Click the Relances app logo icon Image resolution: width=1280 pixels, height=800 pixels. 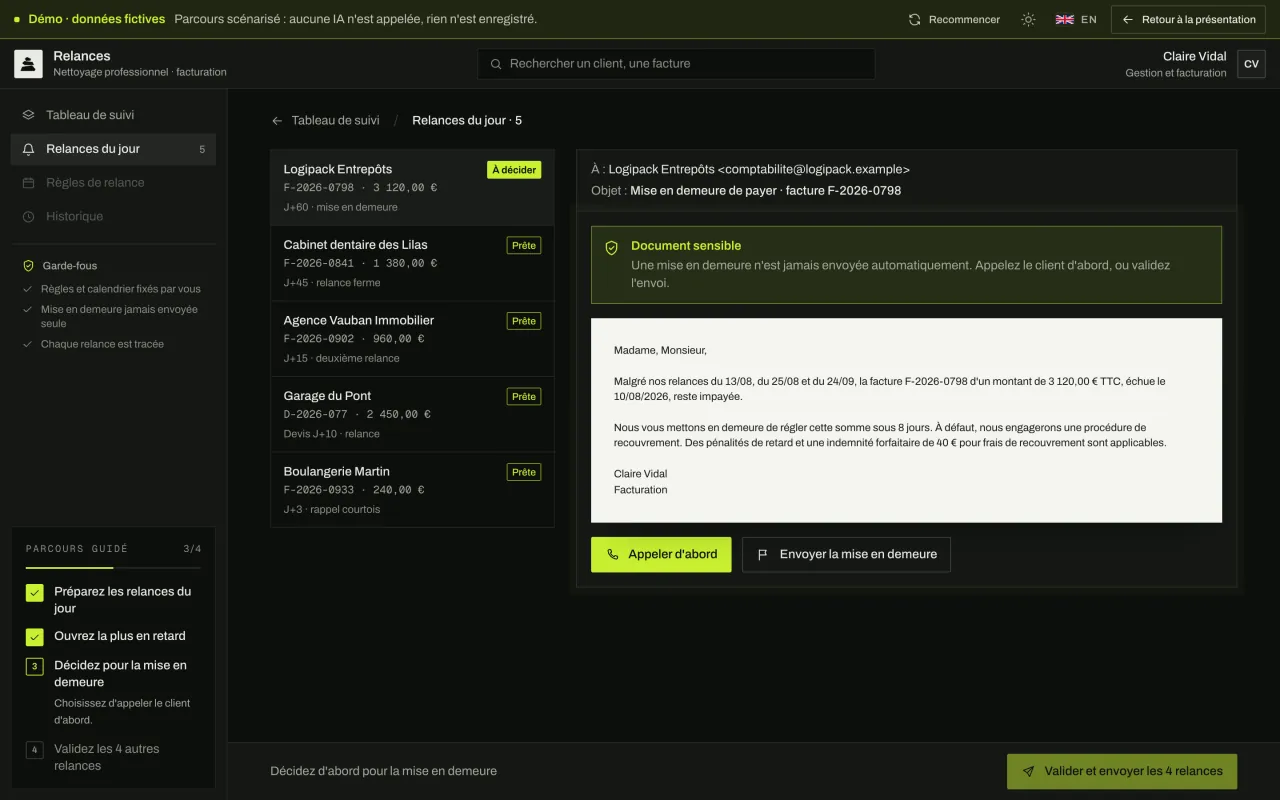point(28,64)
